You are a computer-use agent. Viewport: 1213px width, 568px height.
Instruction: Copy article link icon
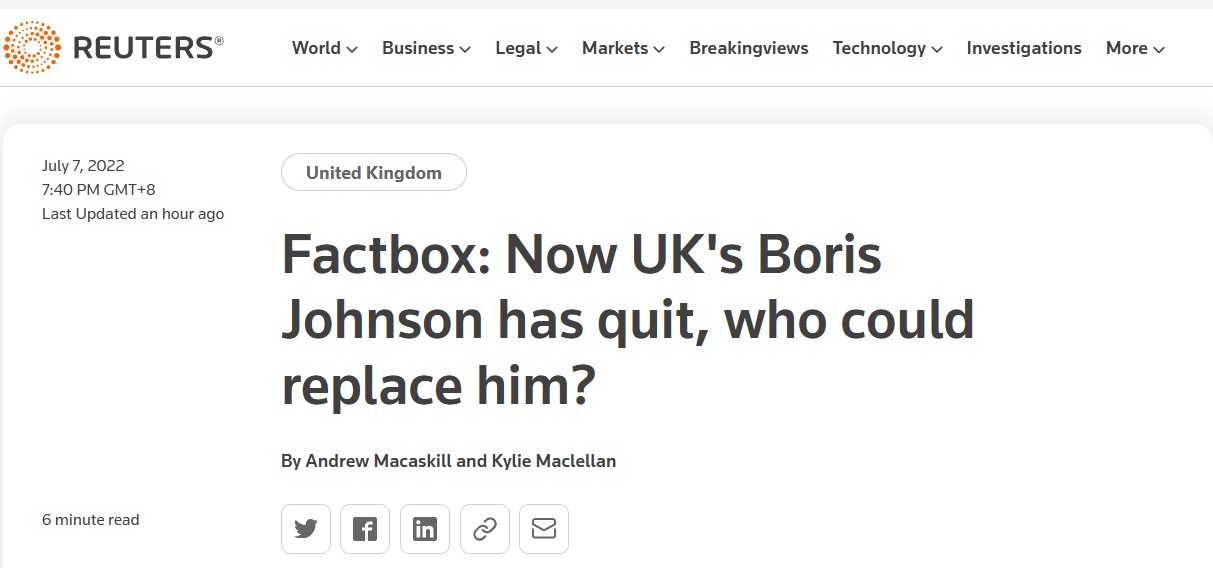(485, 529)
